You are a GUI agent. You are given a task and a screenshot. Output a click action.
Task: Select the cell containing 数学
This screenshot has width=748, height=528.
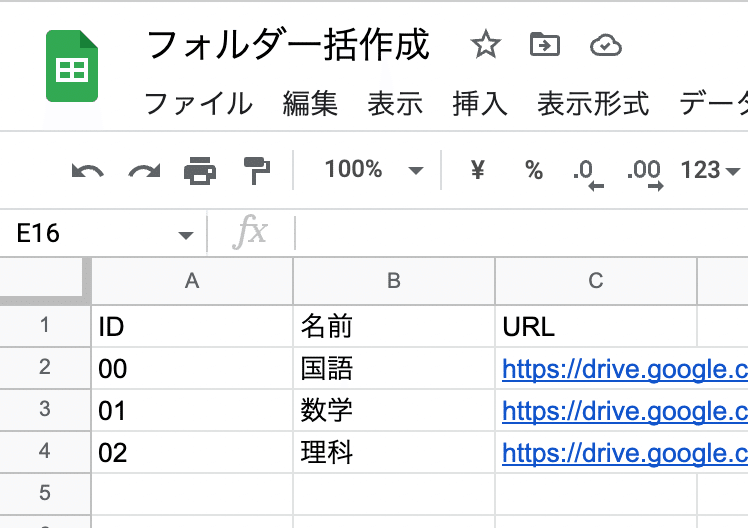[x=394, y=410]
